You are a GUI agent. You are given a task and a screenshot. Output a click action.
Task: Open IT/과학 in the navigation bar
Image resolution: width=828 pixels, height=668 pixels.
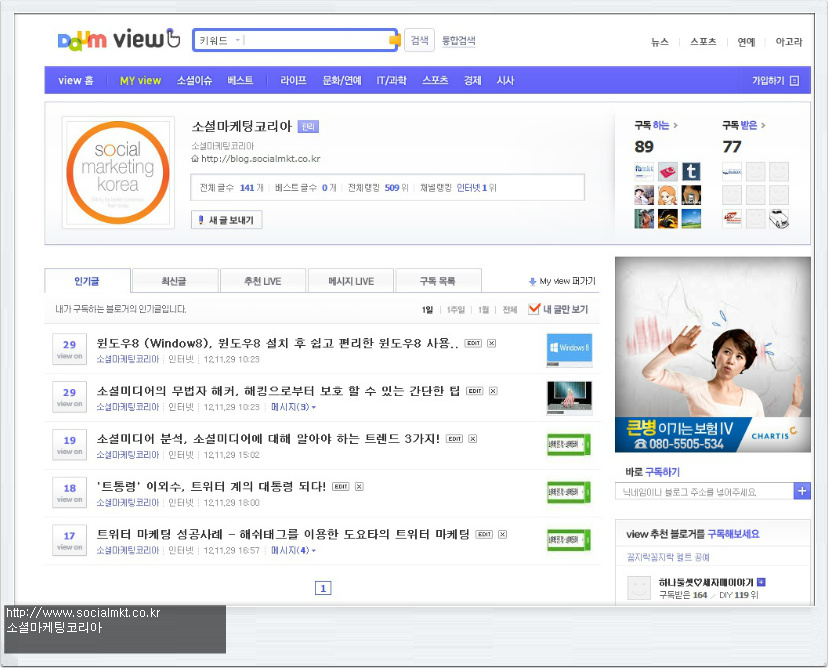tap(391, 81)
